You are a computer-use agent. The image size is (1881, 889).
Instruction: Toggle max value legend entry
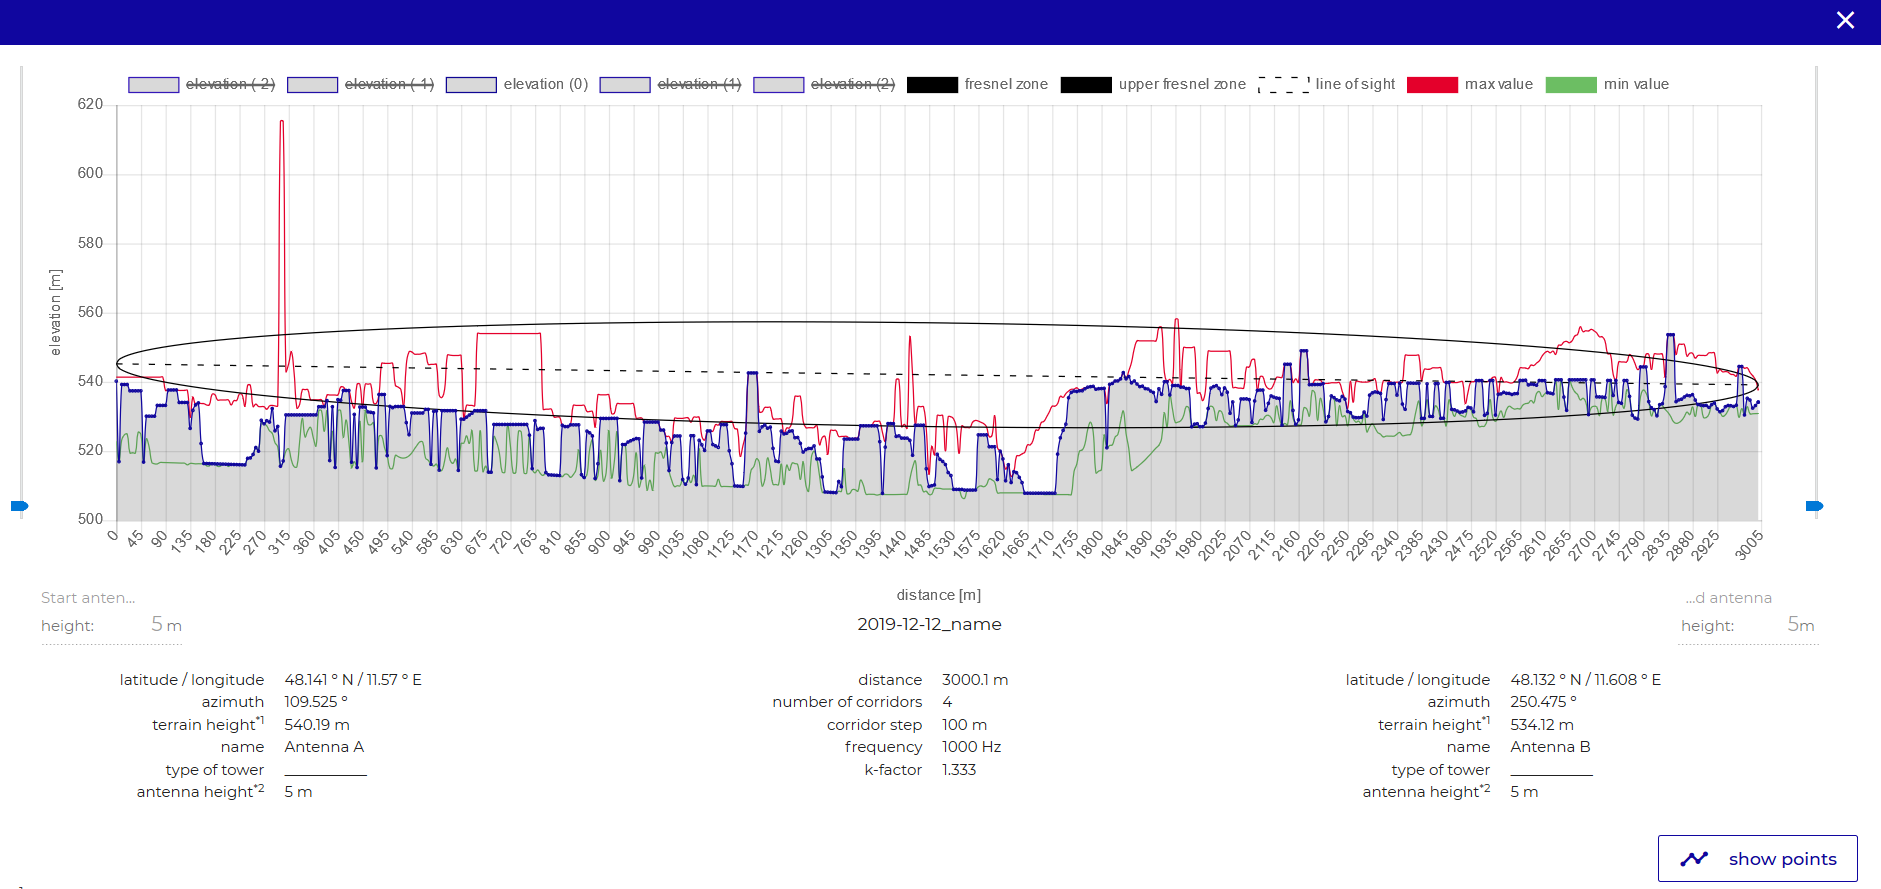1470,84
